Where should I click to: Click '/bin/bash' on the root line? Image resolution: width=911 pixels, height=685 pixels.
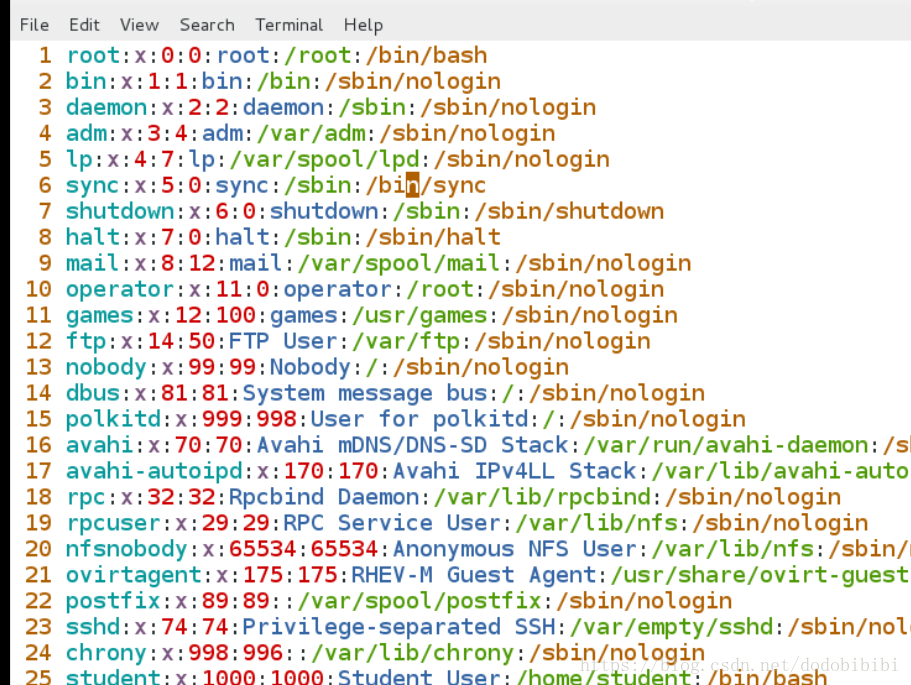(x=426, y=55)
